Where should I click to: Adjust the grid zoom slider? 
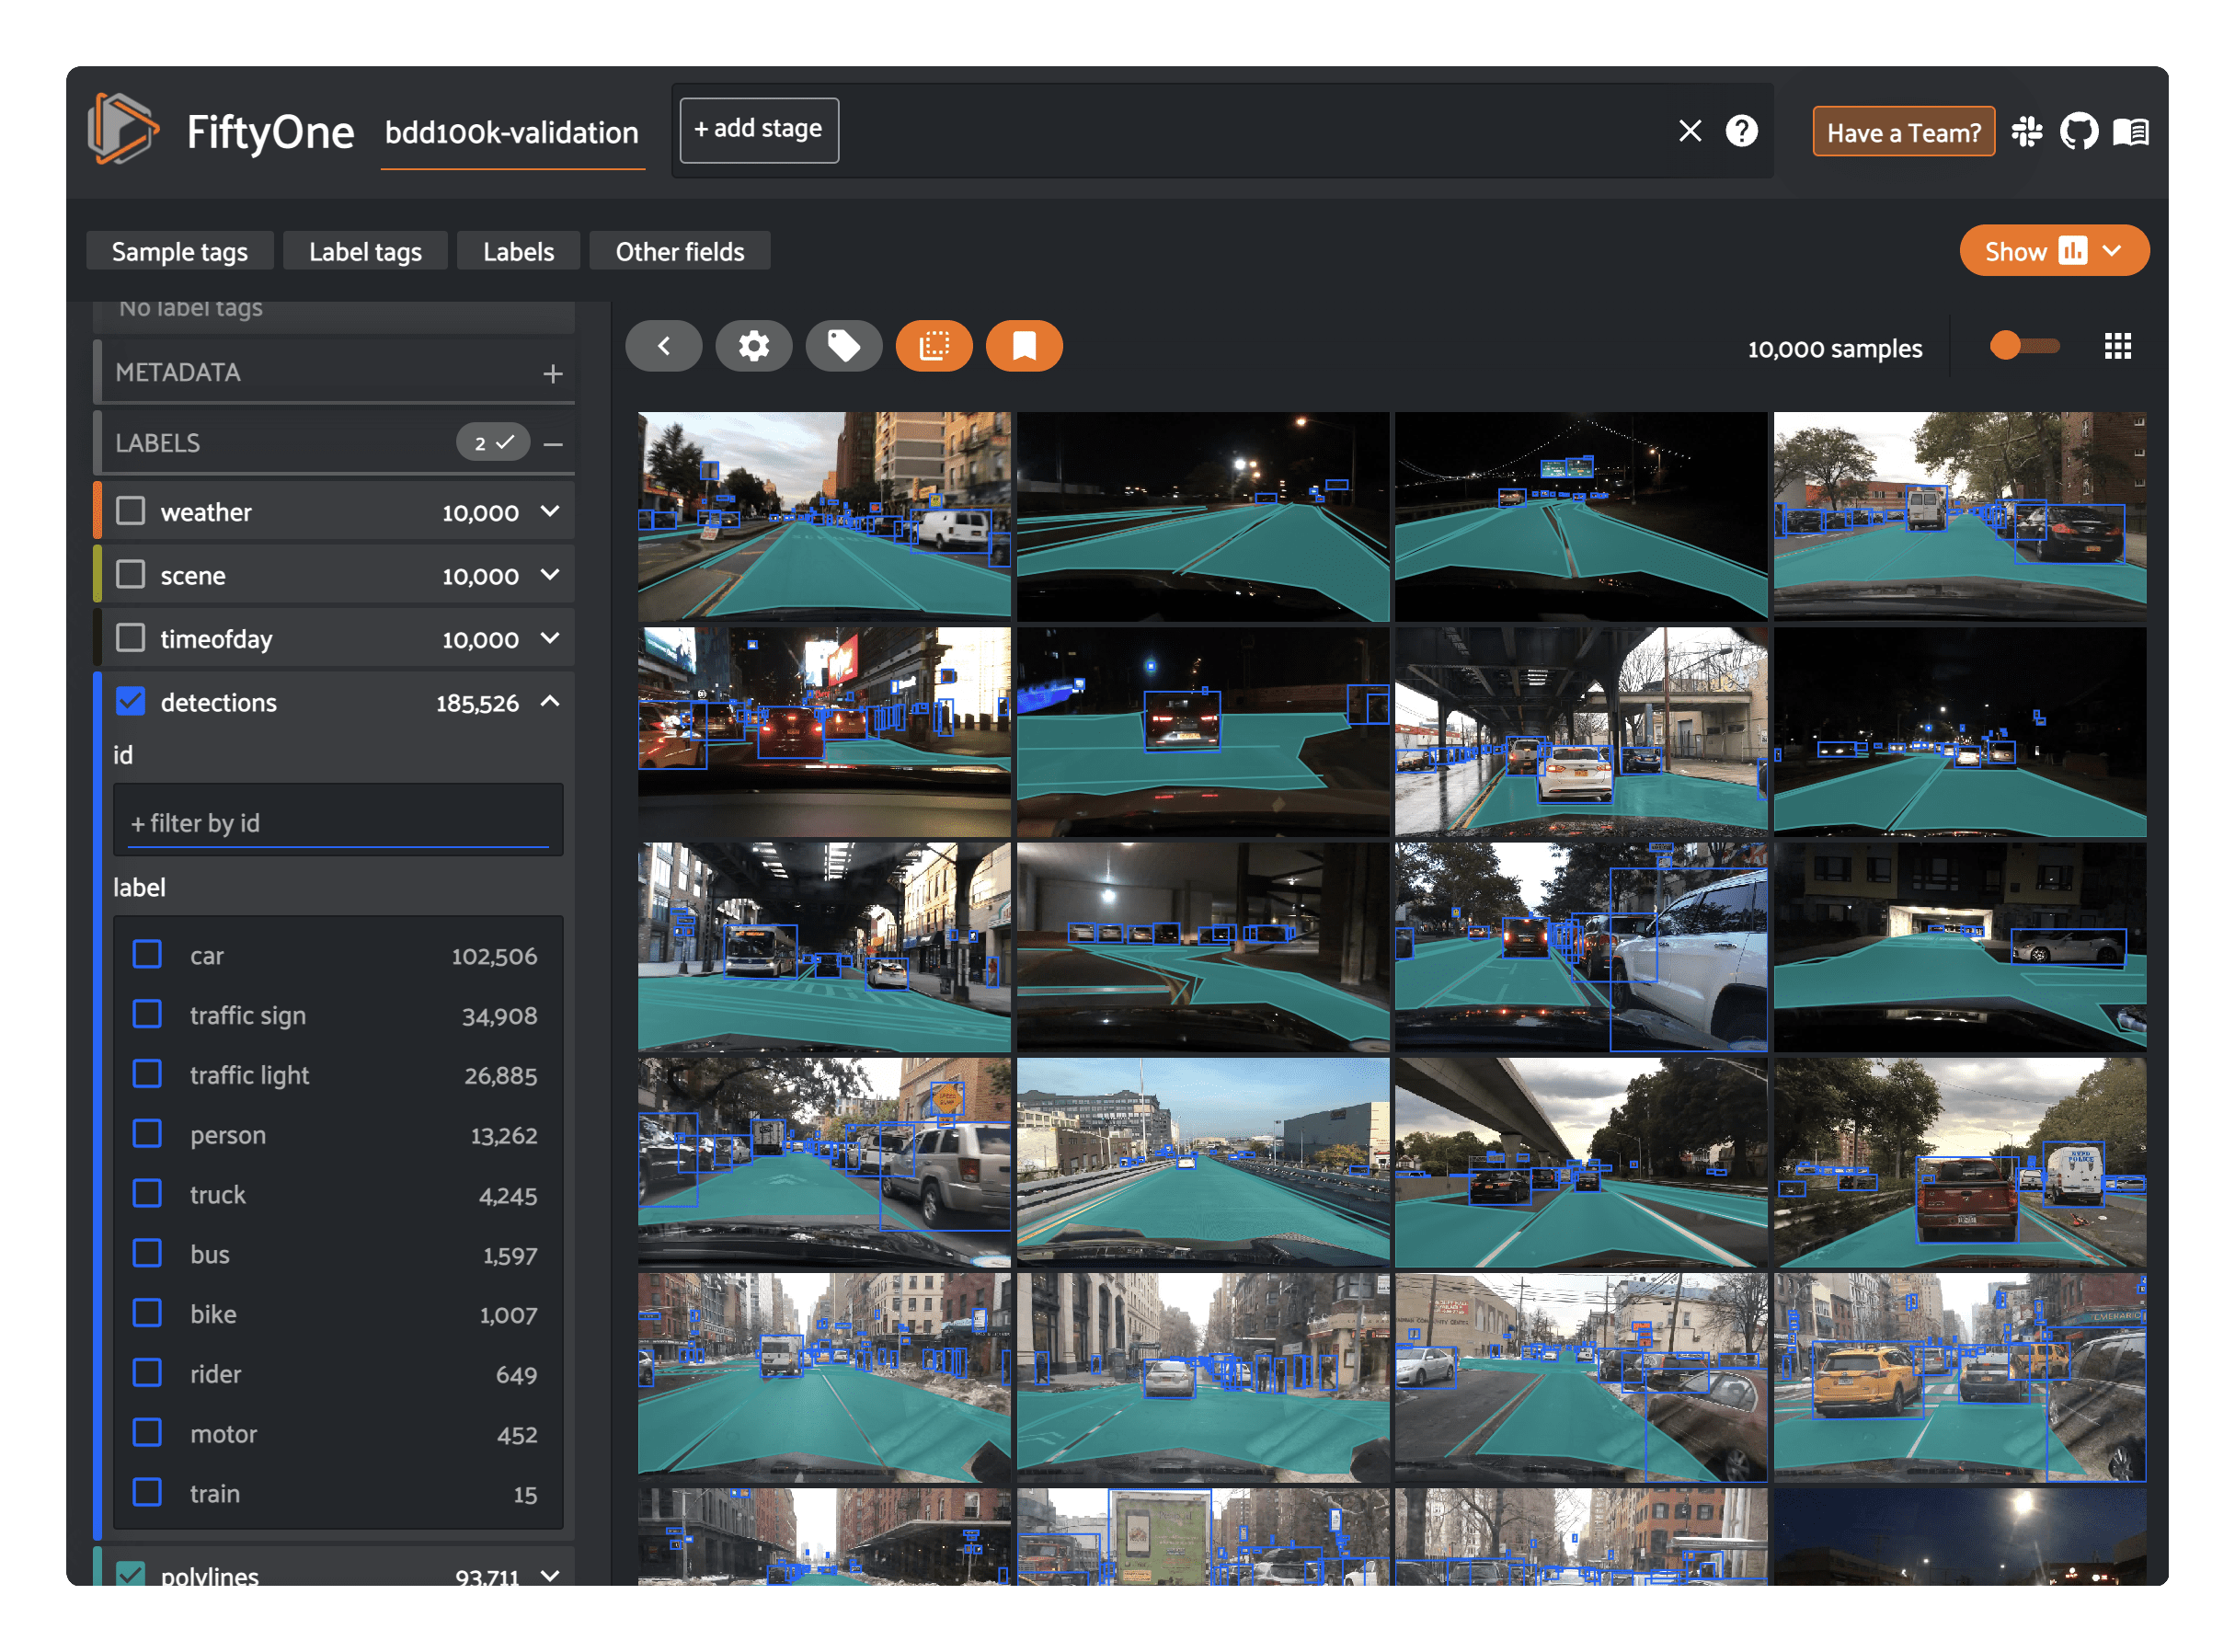coord(2024,346)
